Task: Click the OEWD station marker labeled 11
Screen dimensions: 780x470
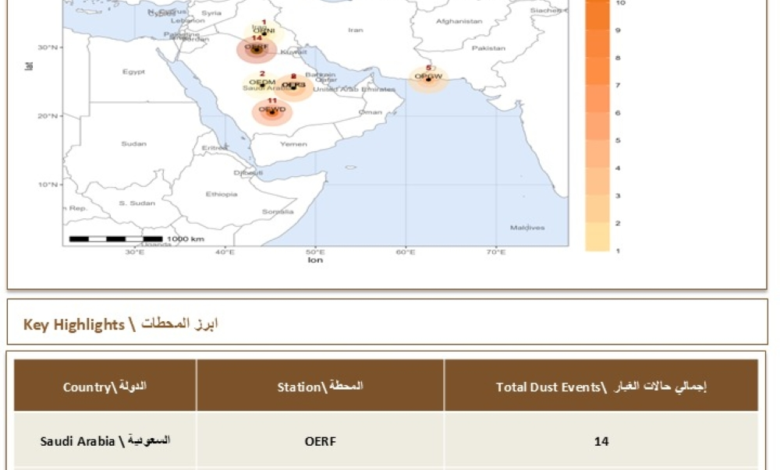Action: [272, 110]
